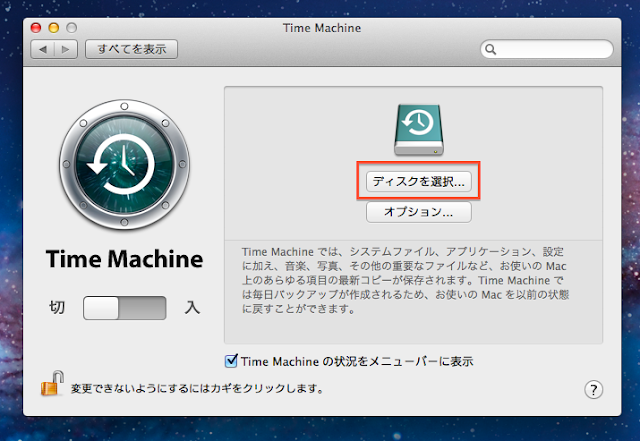640x441 pixels.
Task: Uncheck Time Machine menu bar status checkbox
Action: (x=231, y=361)
